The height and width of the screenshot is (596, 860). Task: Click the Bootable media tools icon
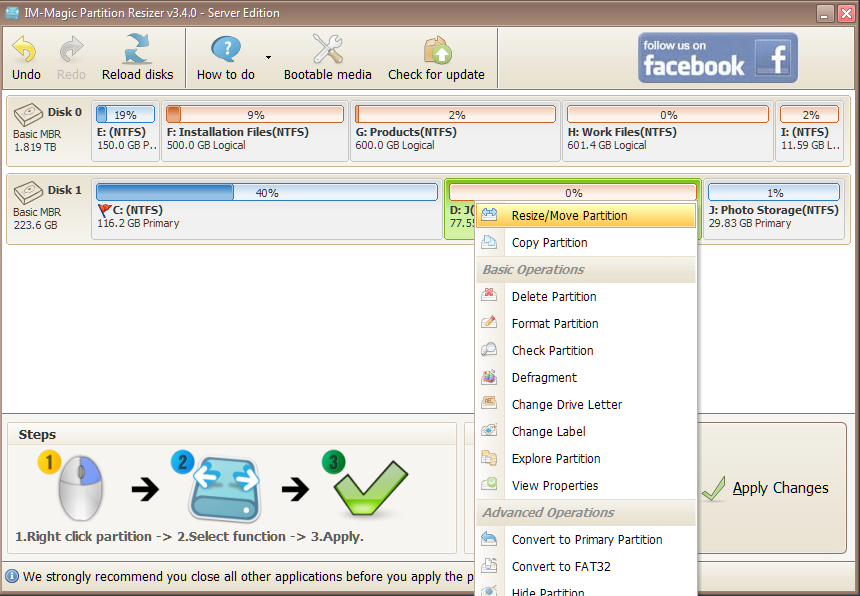pos(327,50)
